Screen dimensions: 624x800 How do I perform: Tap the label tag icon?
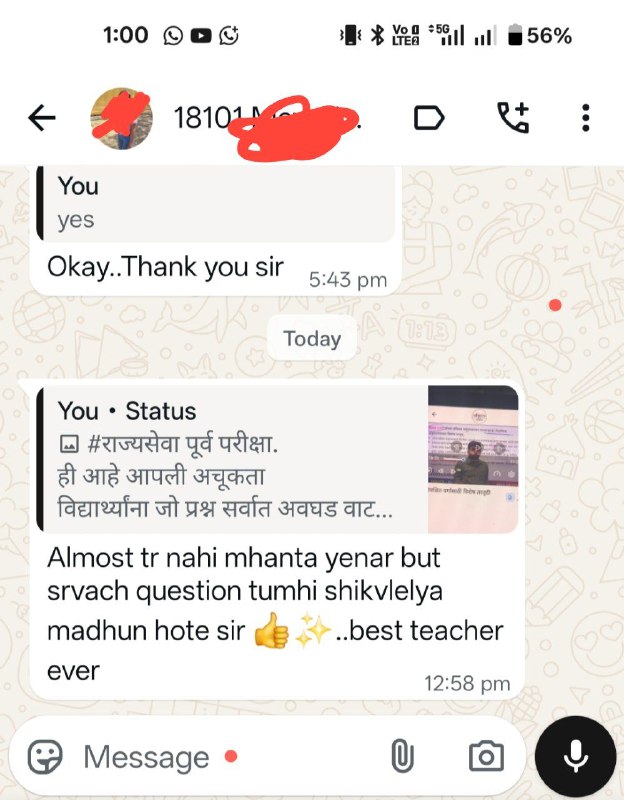pyautogui.click(x=429, y=118)
